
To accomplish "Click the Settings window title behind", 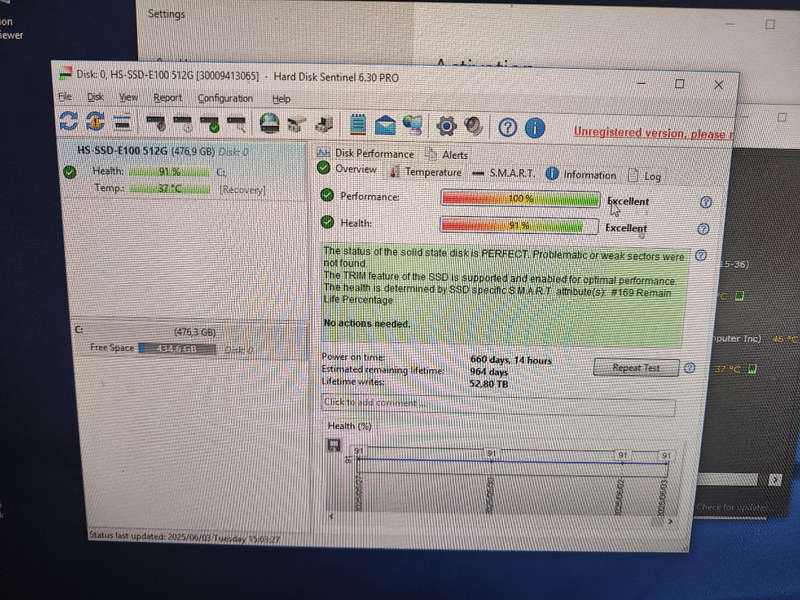I will coord(166,14).
